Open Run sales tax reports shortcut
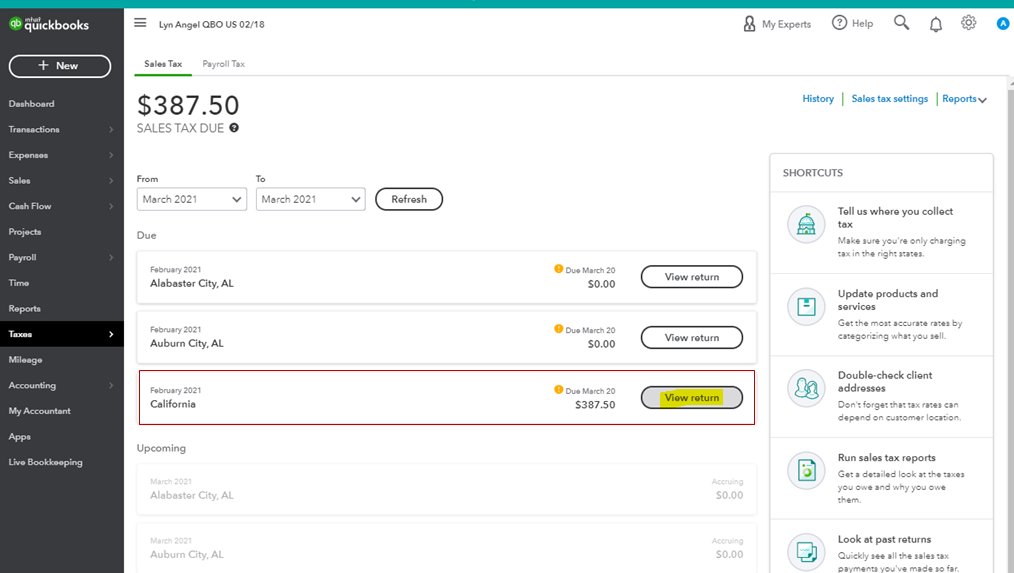Screen dimensions: 1014x573 [881, 478]
